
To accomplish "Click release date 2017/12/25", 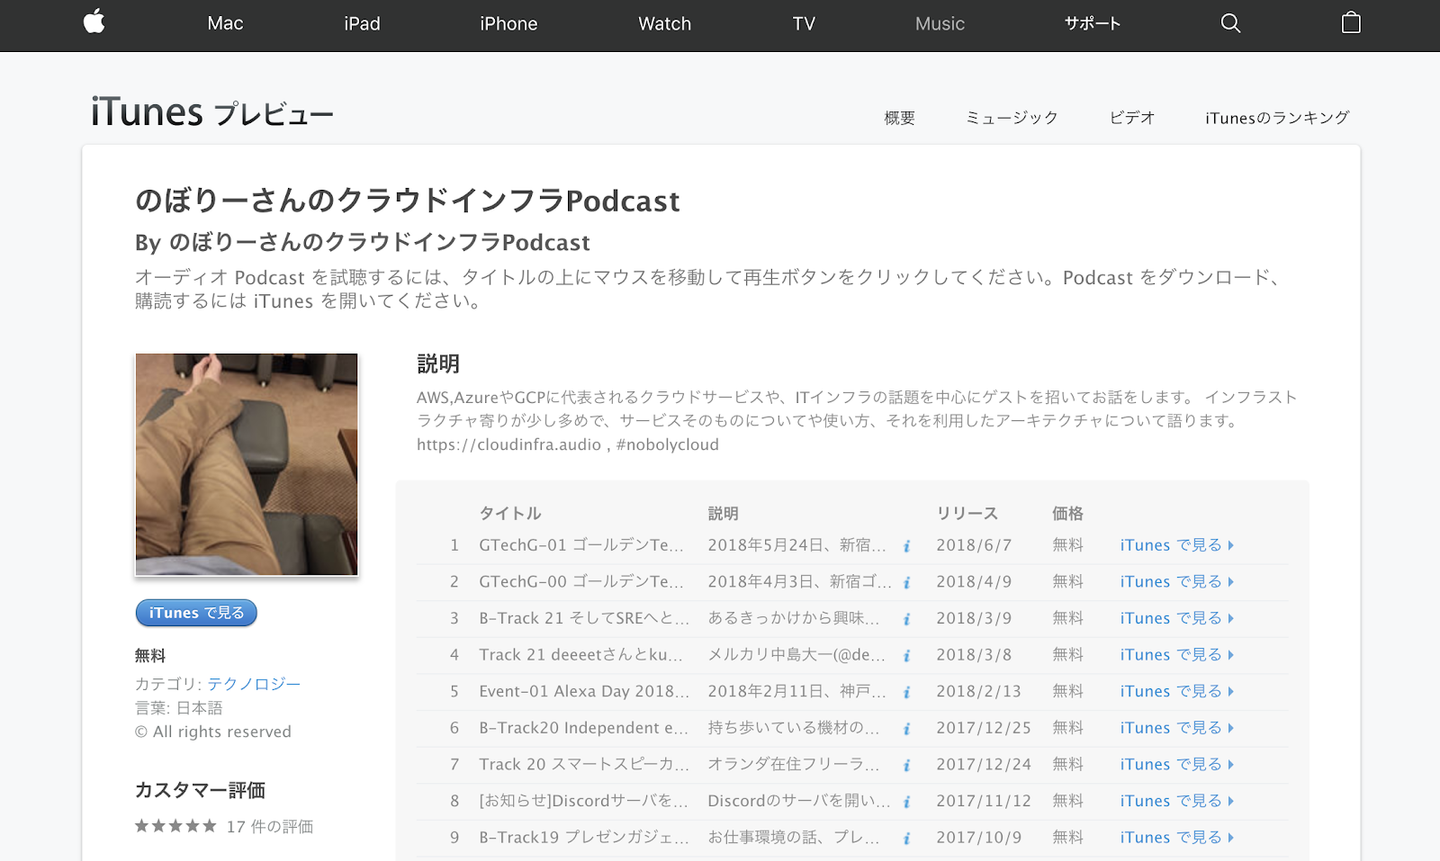I will (983, 727).
